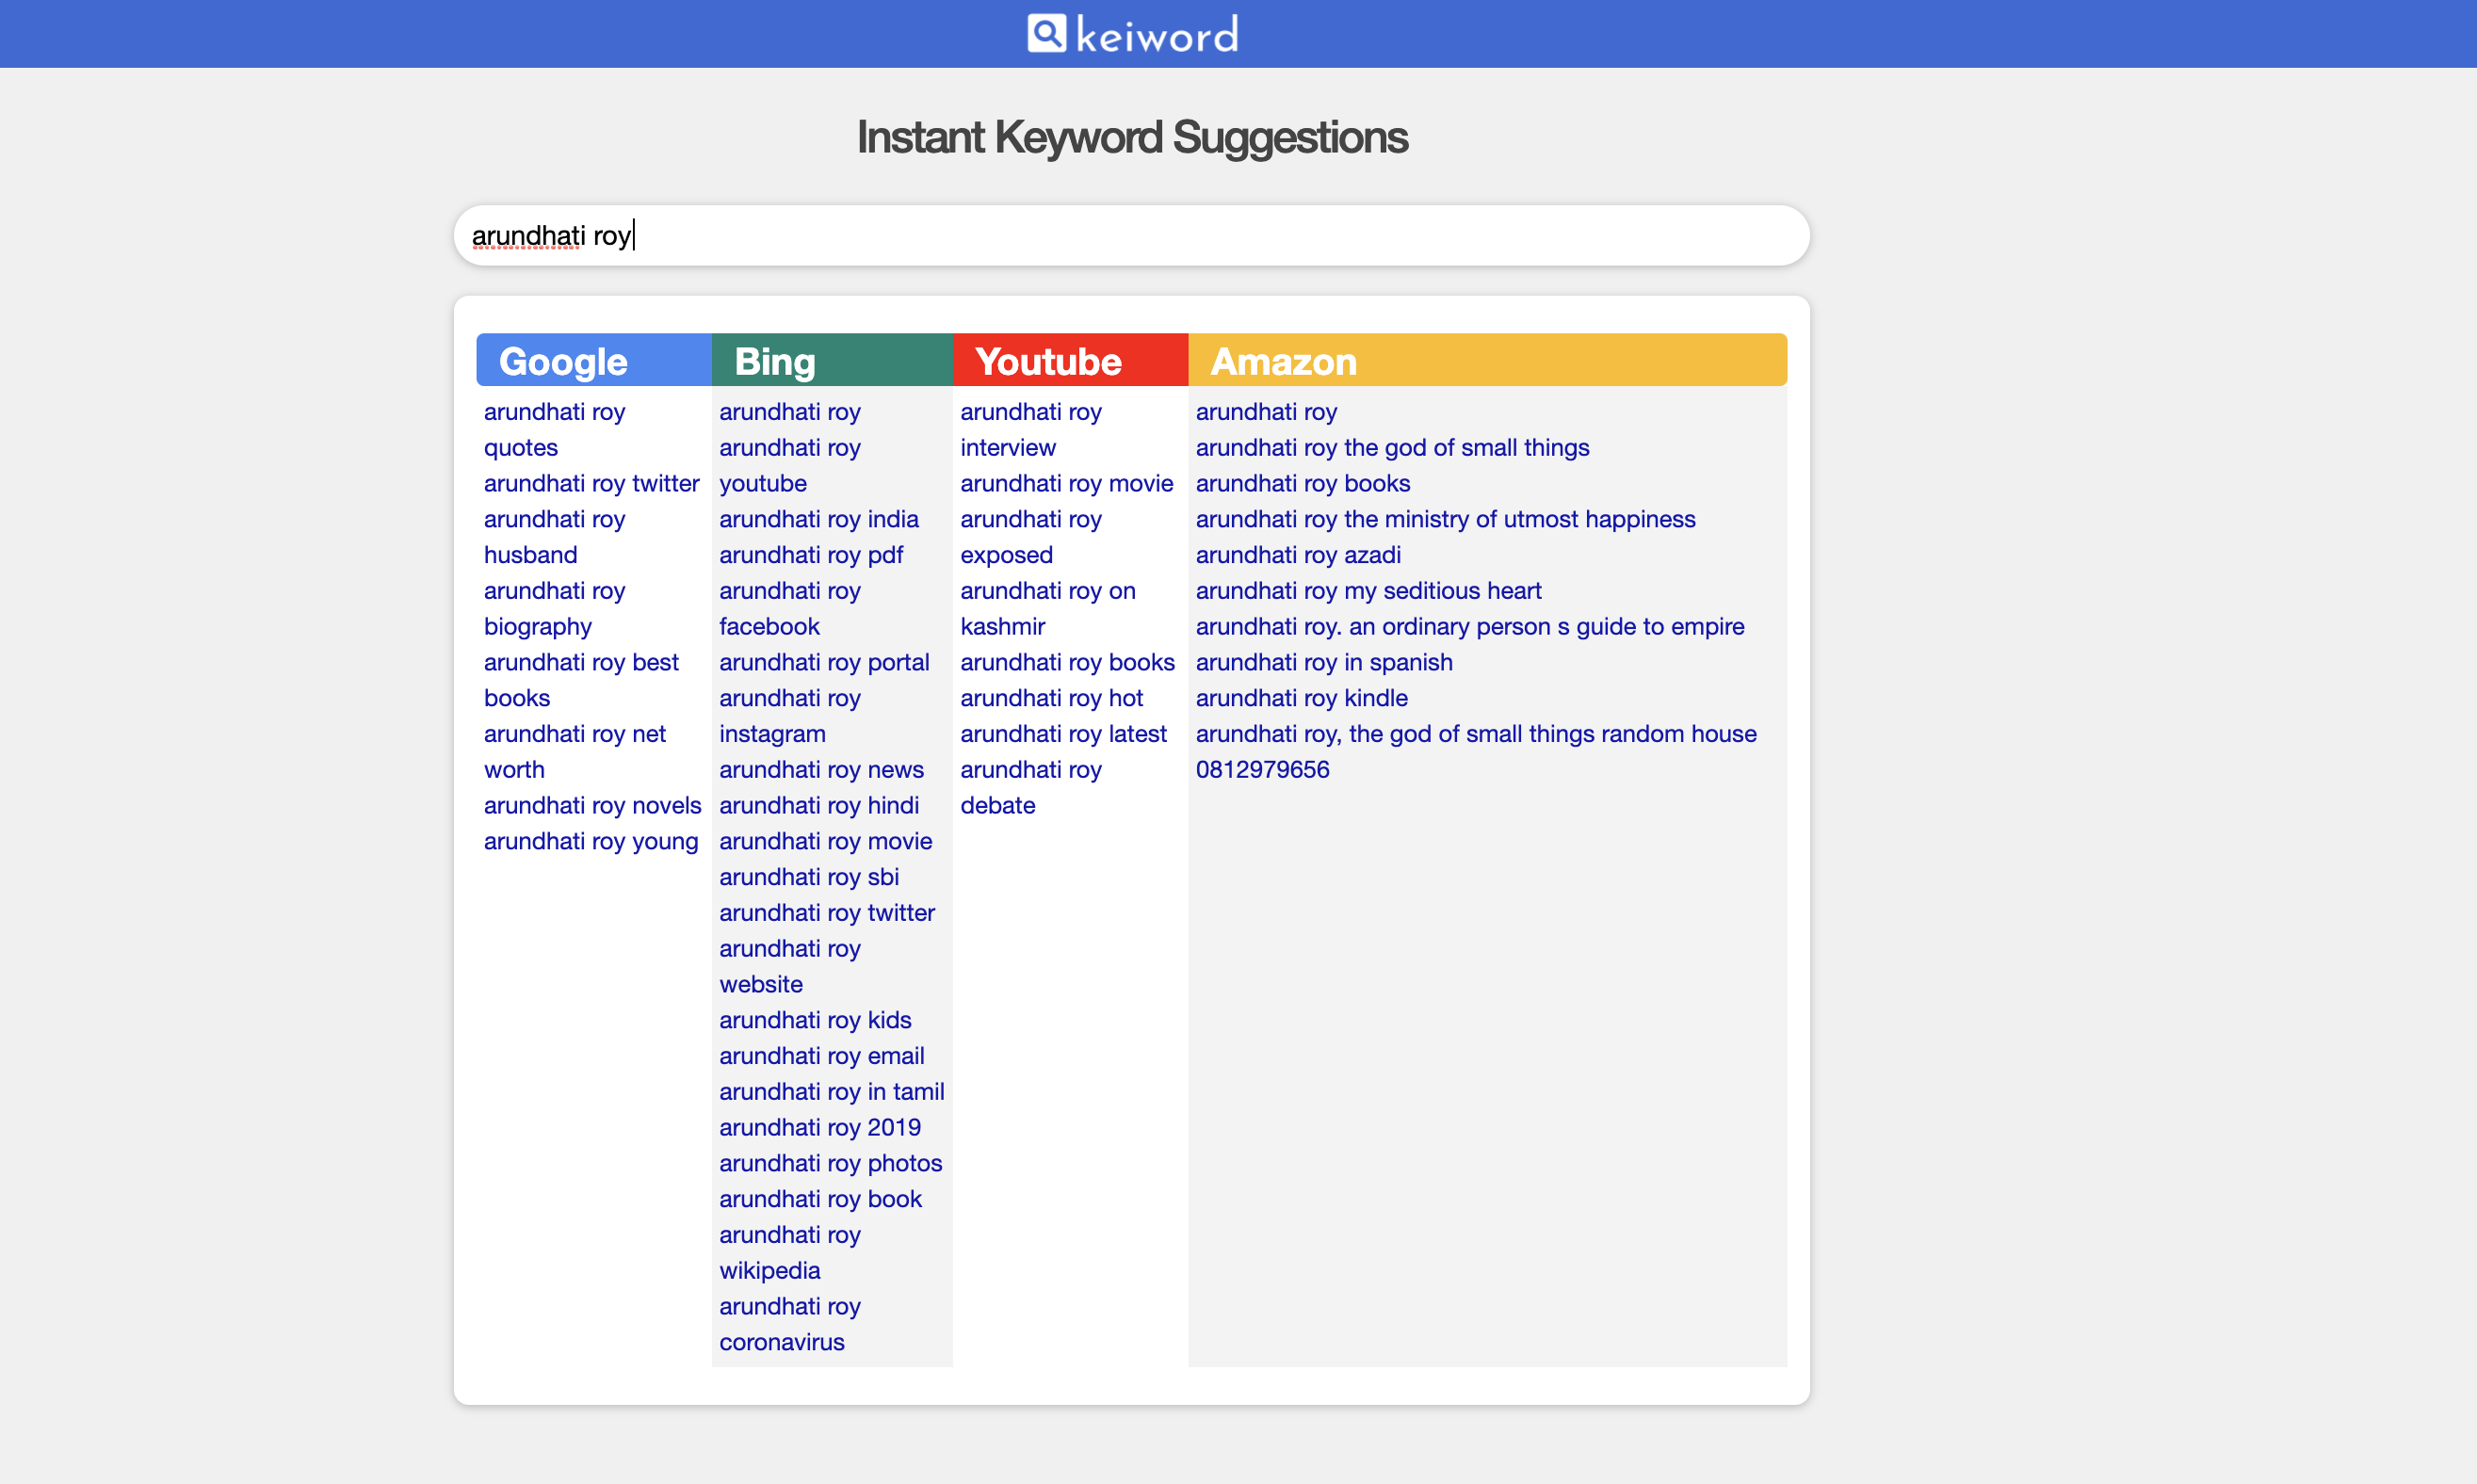Open Bing suggestion arundhati roy website
The height and width of the screenshot is (1484, 2477).
789,967
